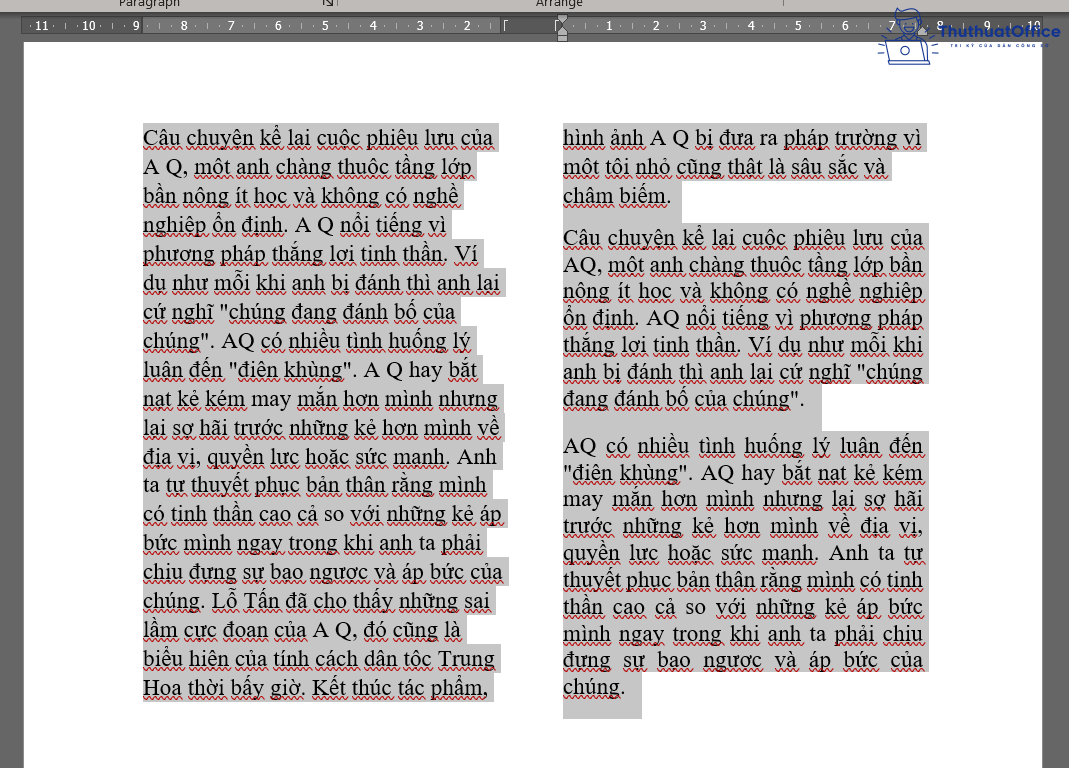The width and height of the screenshot is (1069, 768).
Task: Click the line "nạt kẻ kém may mắn hơn mình nhưng"
Action: click(x=320, y=399)
